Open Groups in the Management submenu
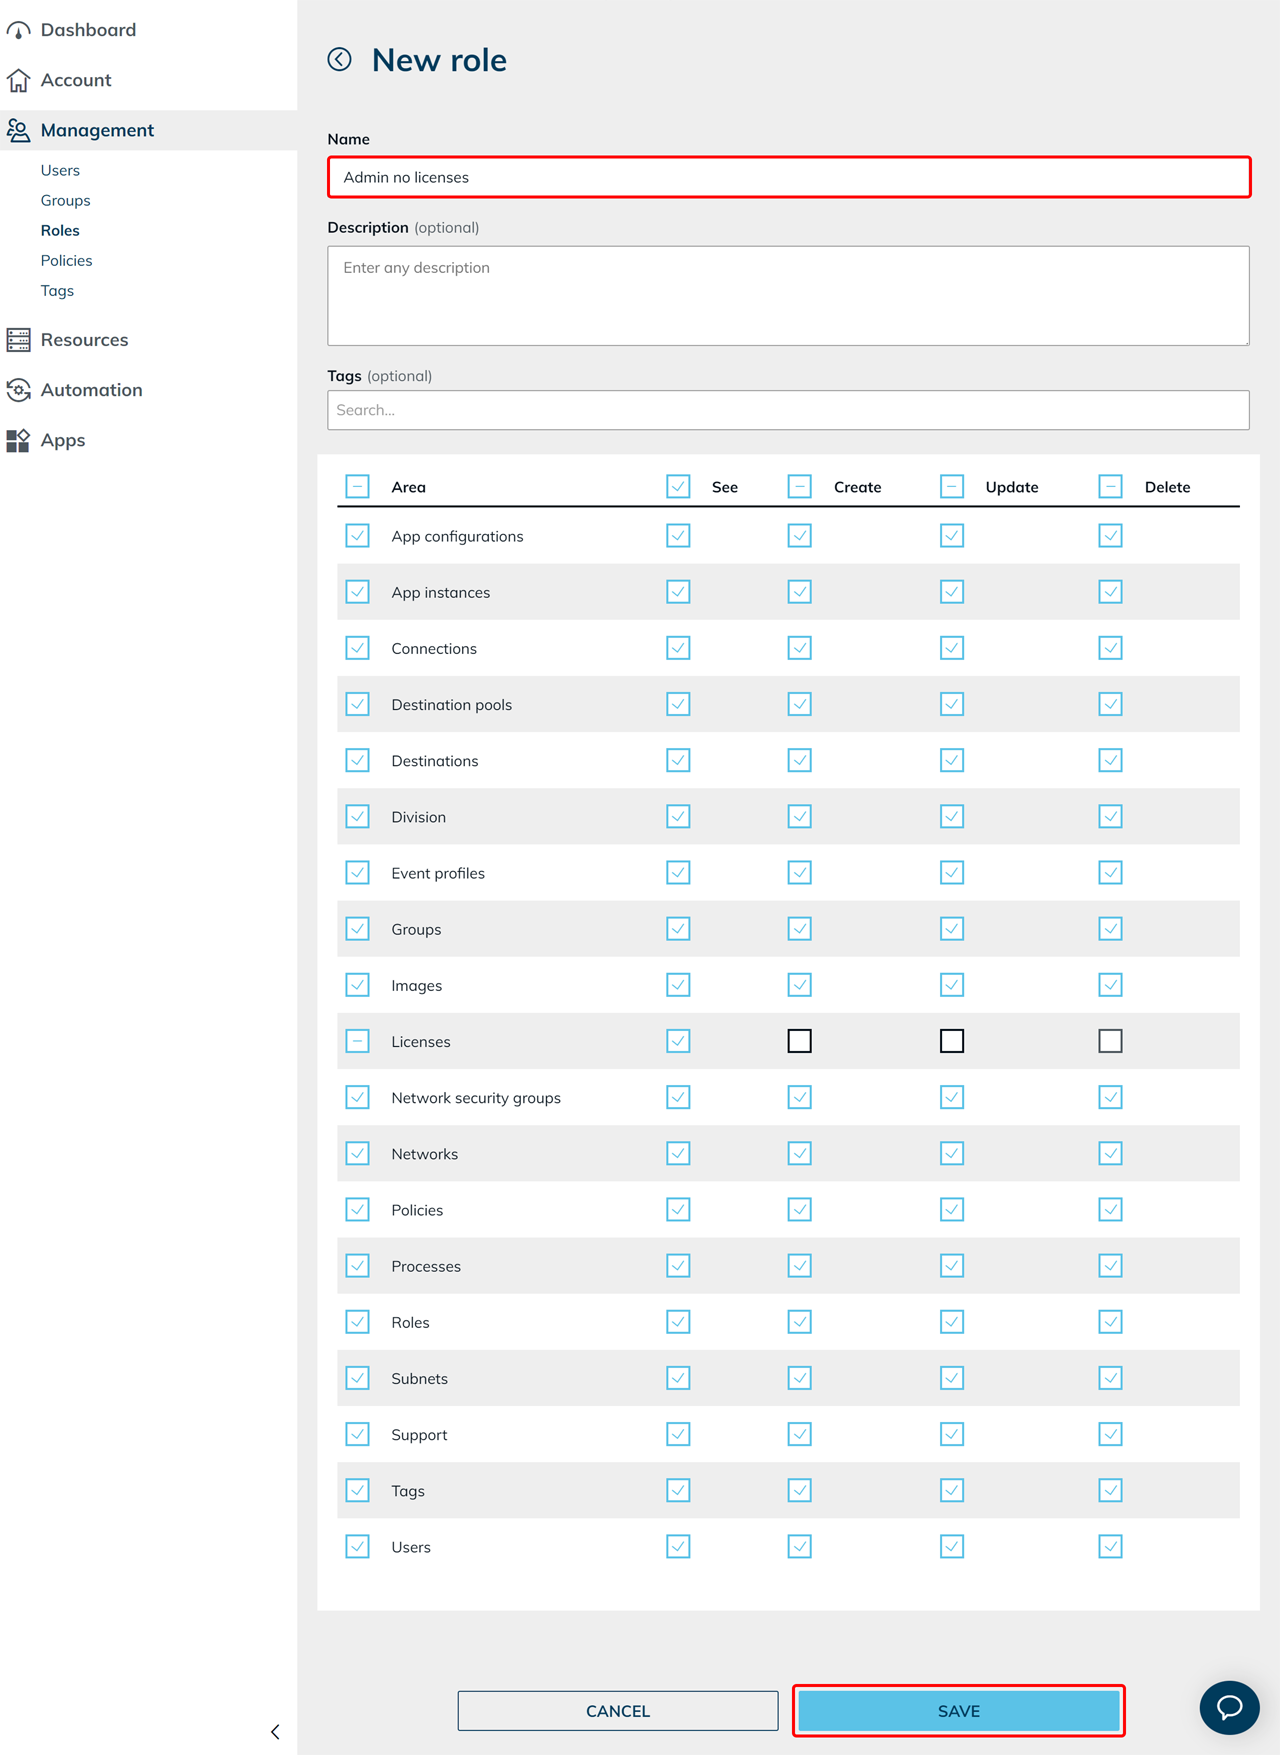 tap(65, 200)
